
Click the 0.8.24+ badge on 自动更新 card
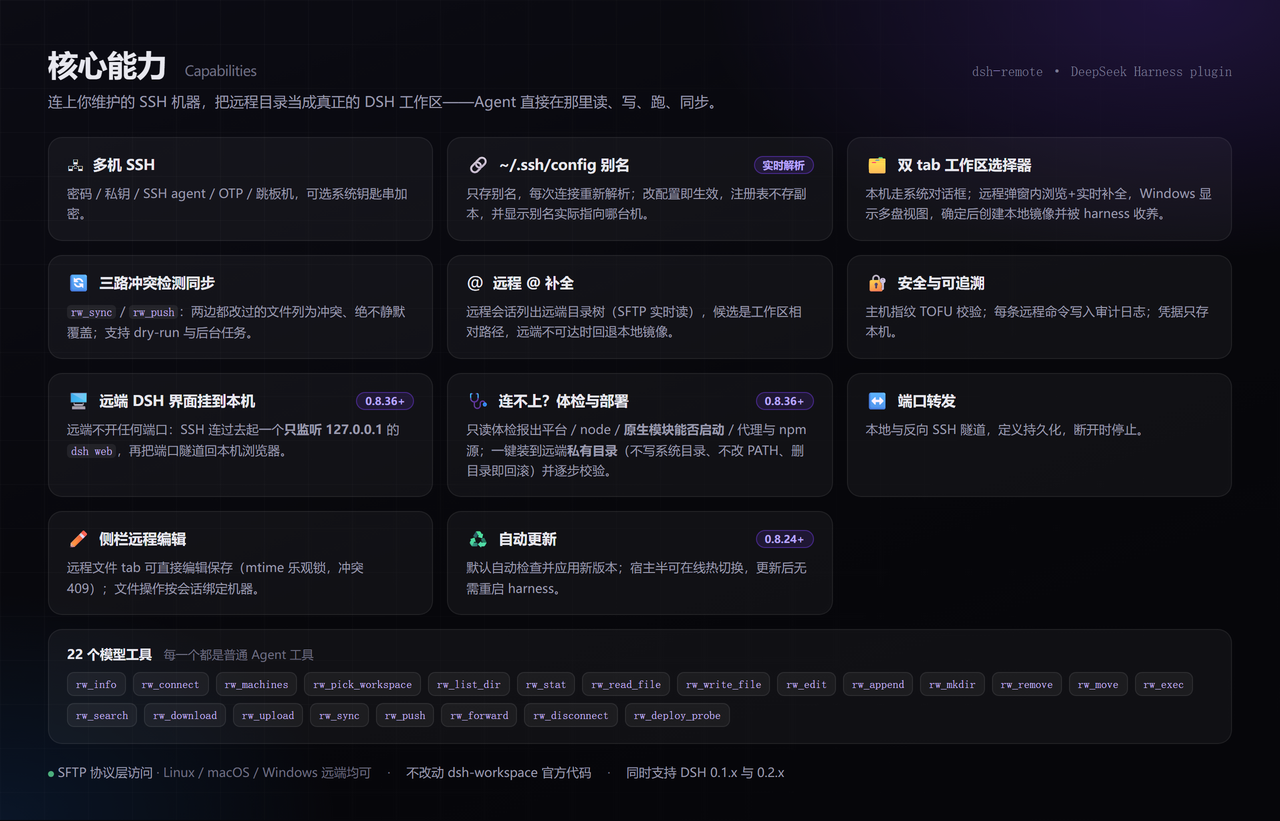785,539
